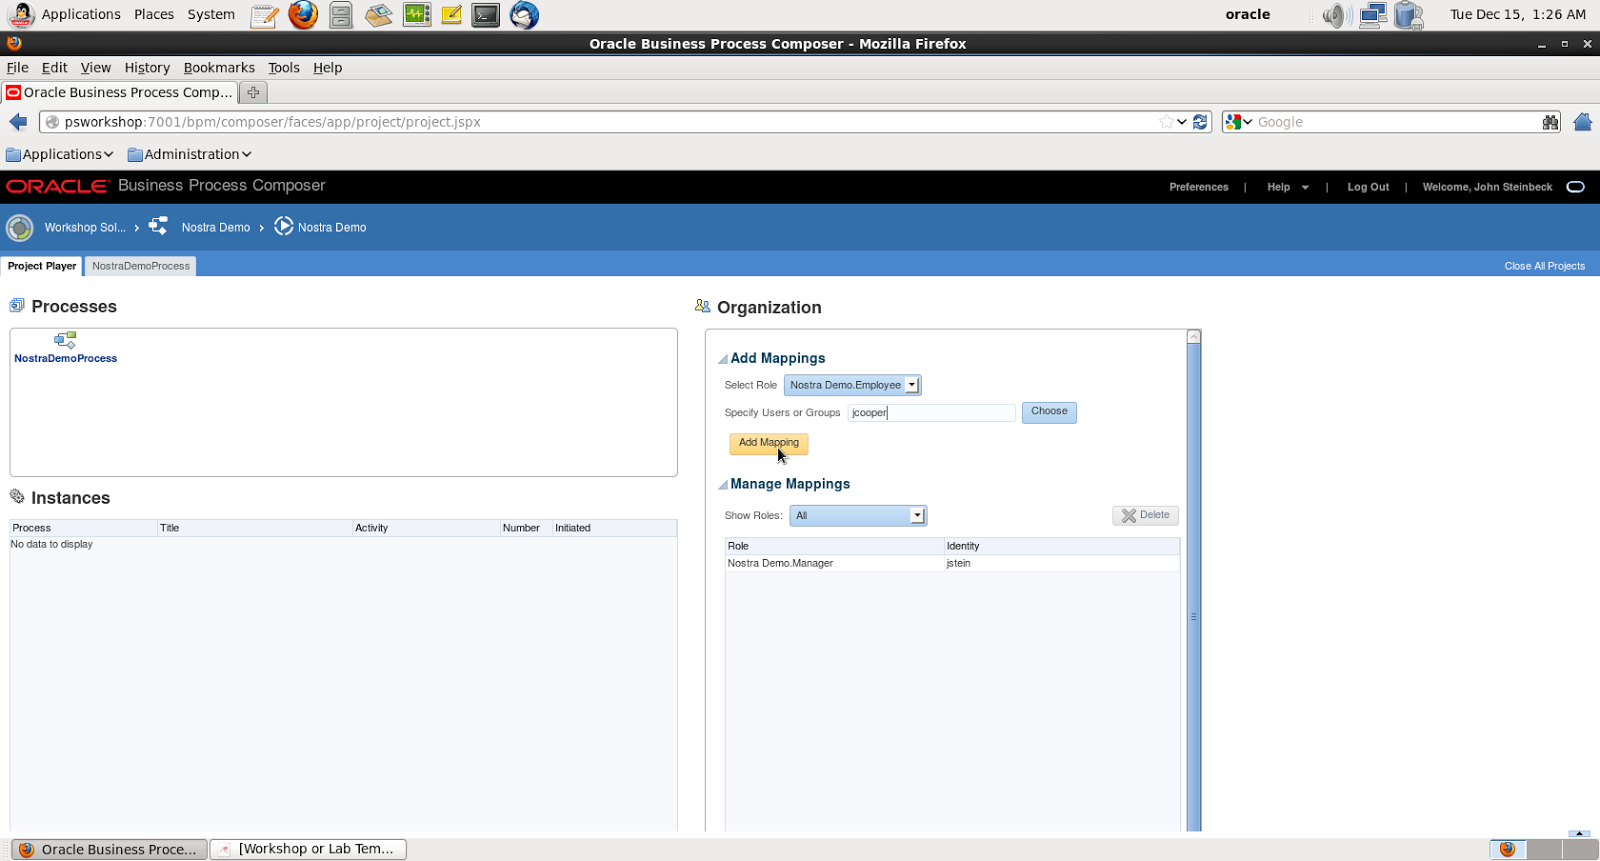Click the Role column header
This screenshot has height=861, width=1600.
tap(835, 546)
